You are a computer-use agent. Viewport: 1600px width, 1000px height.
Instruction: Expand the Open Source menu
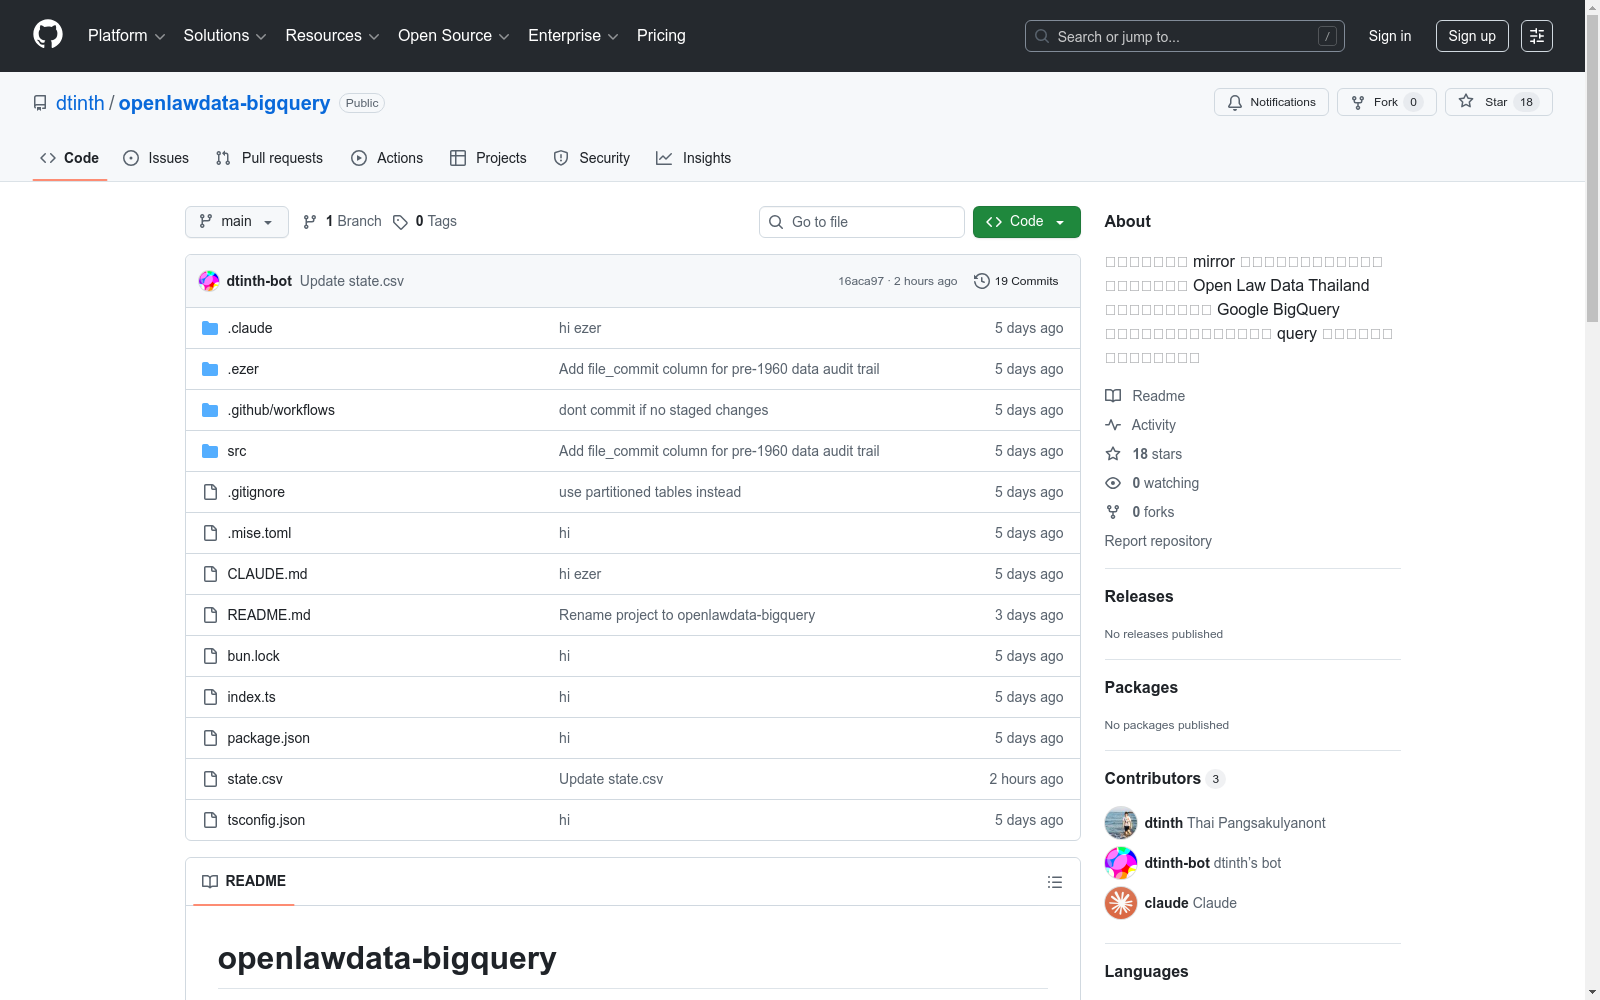click(x=454, y=36)
